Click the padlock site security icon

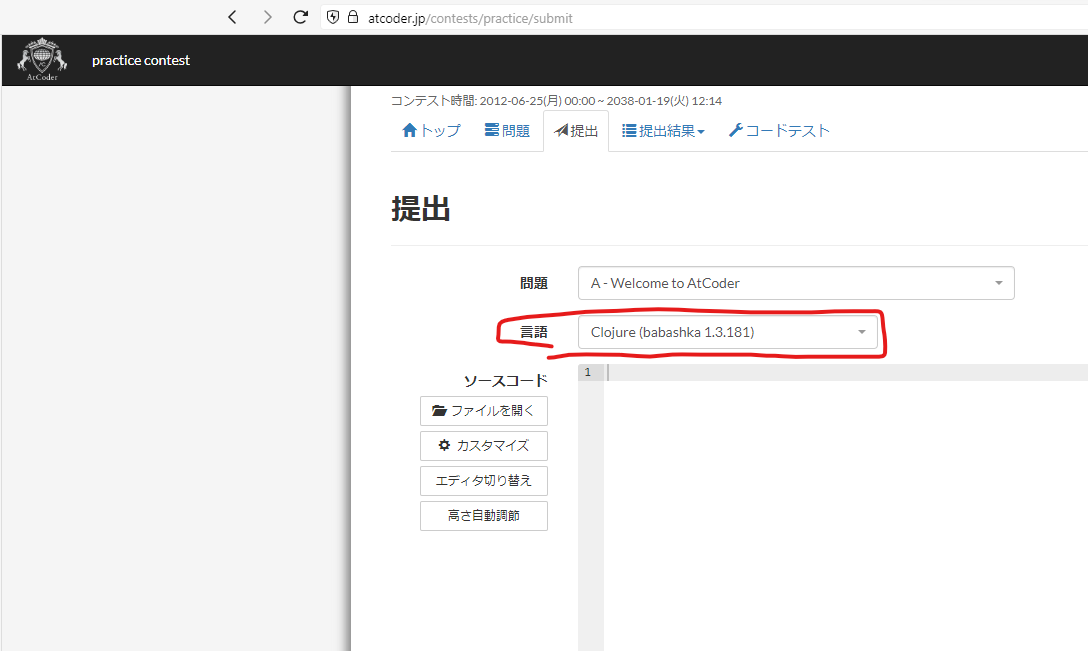point(352,17)
